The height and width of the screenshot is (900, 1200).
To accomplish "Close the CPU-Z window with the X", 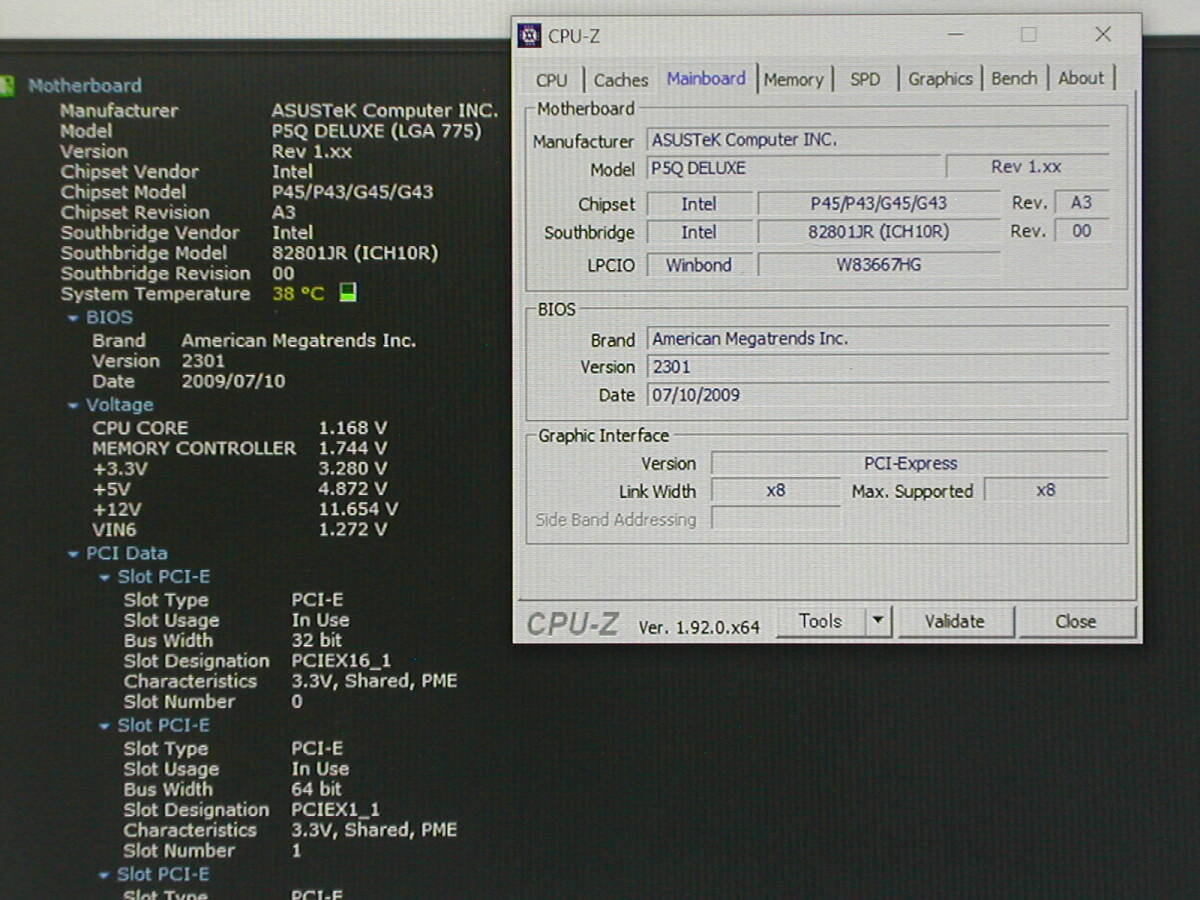I will click(1103, 35).
